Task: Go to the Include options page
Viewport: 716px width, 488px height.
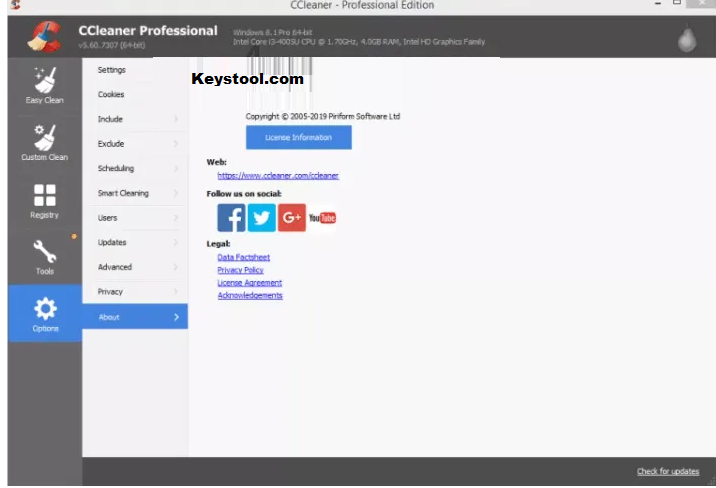Action: (135, 119)
